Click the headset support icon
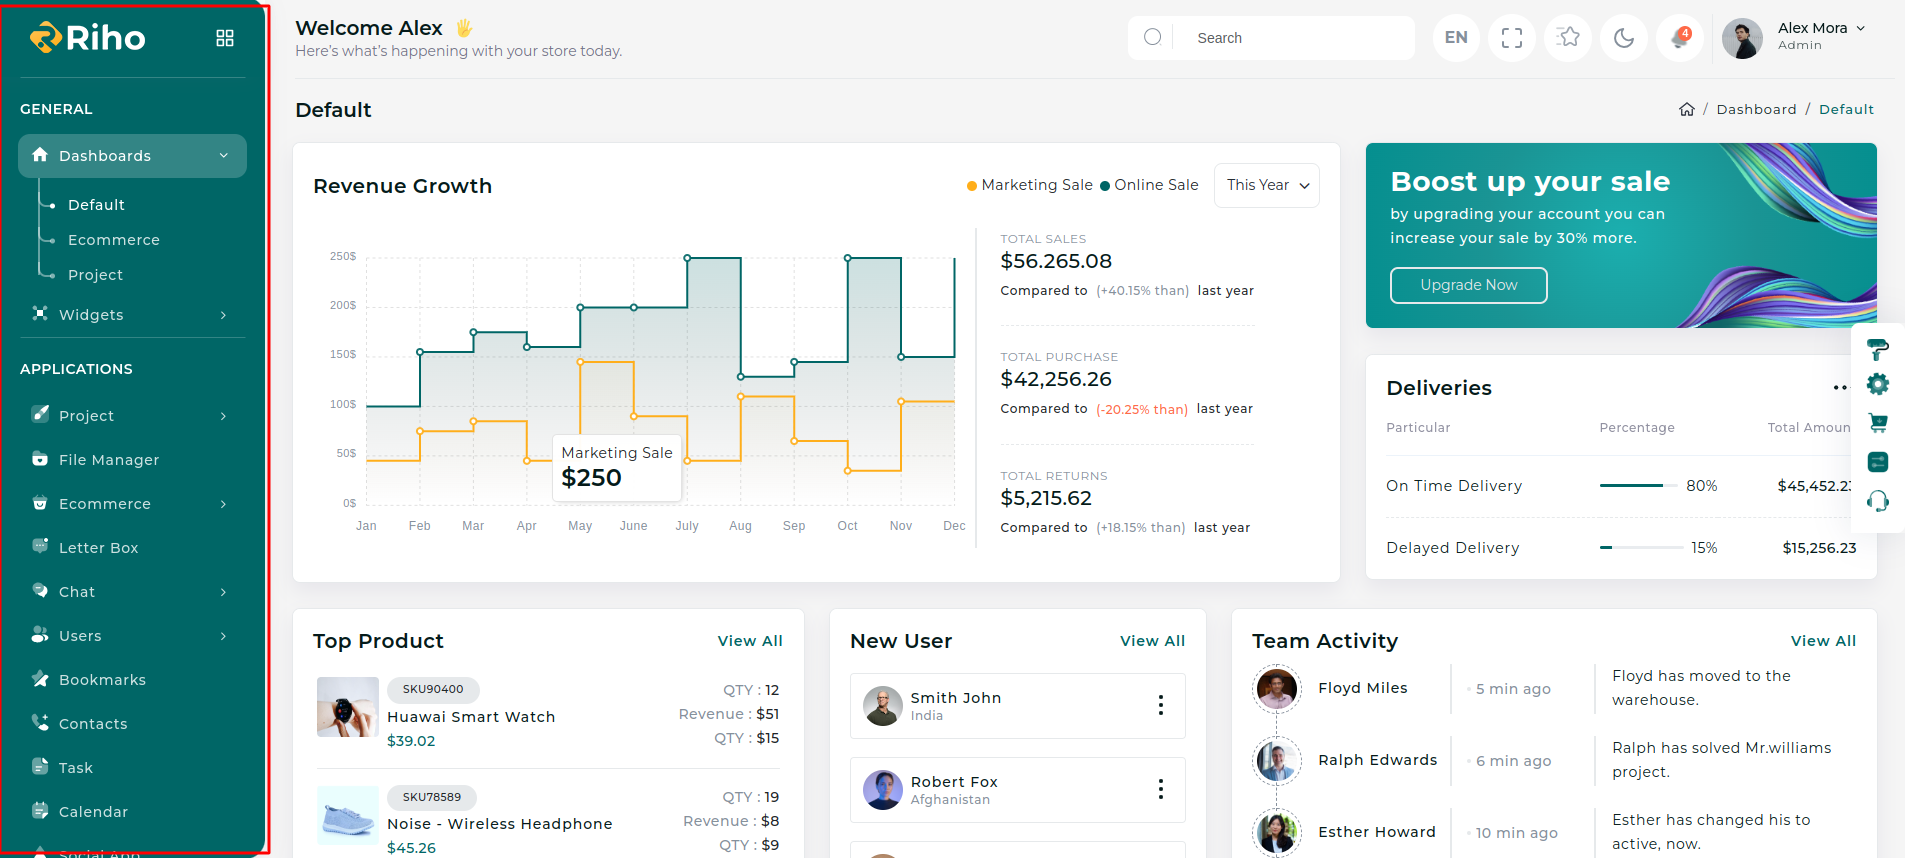1906x858 pixels. [1878, 501]
